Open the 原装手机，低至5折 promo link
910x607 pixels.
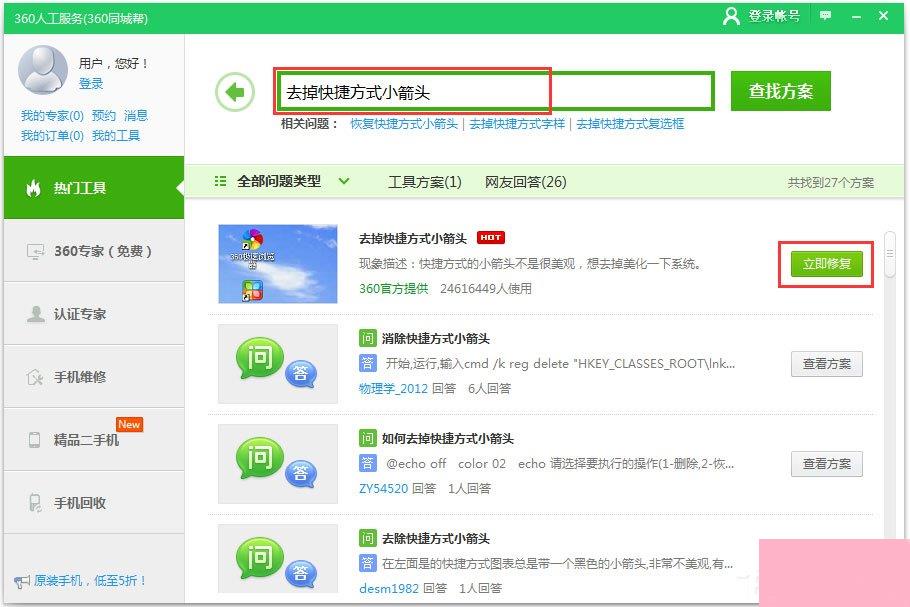89,581
